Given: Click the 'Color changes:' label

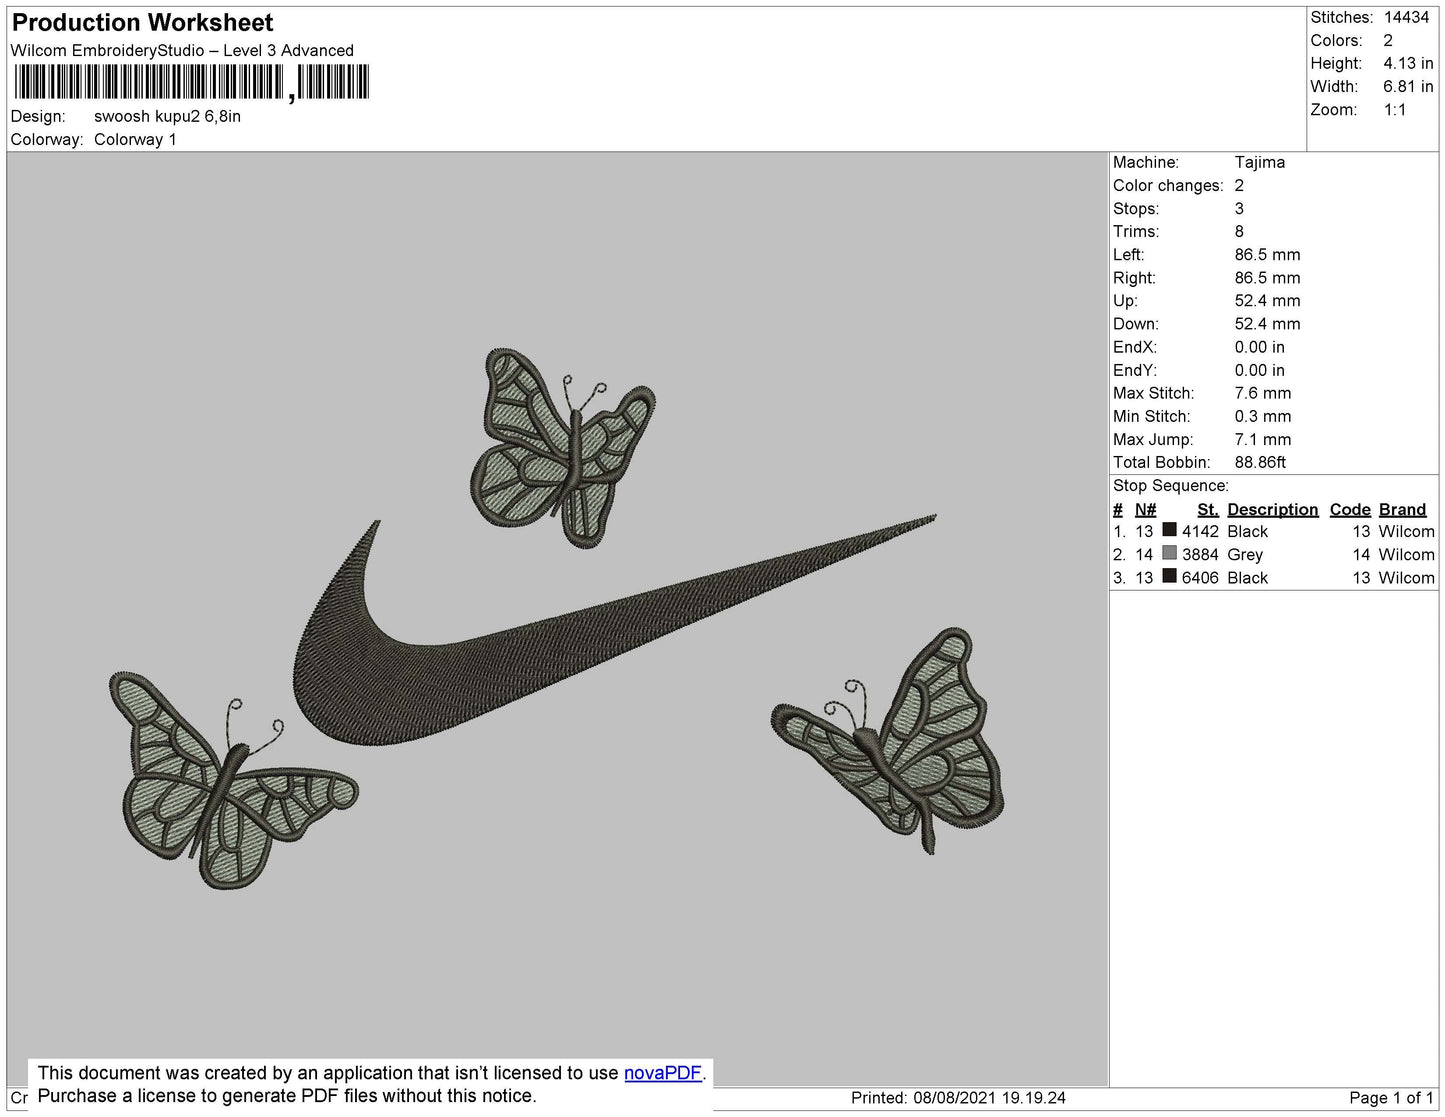Looking at the screenshot, I should point(1168,185).
